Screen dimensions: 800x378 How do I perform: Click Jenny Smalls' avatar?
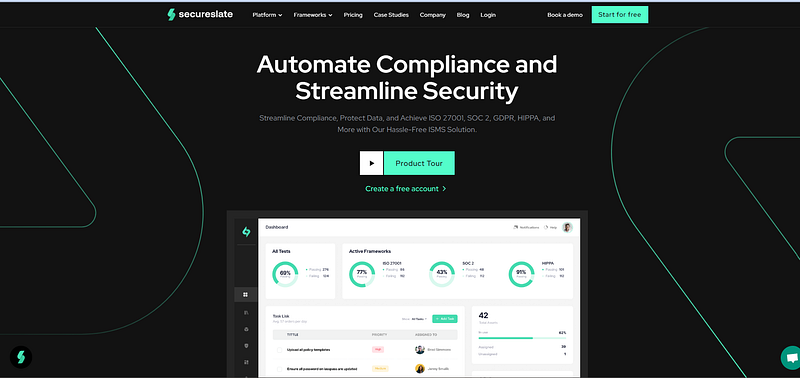click(x=420, y=368)
